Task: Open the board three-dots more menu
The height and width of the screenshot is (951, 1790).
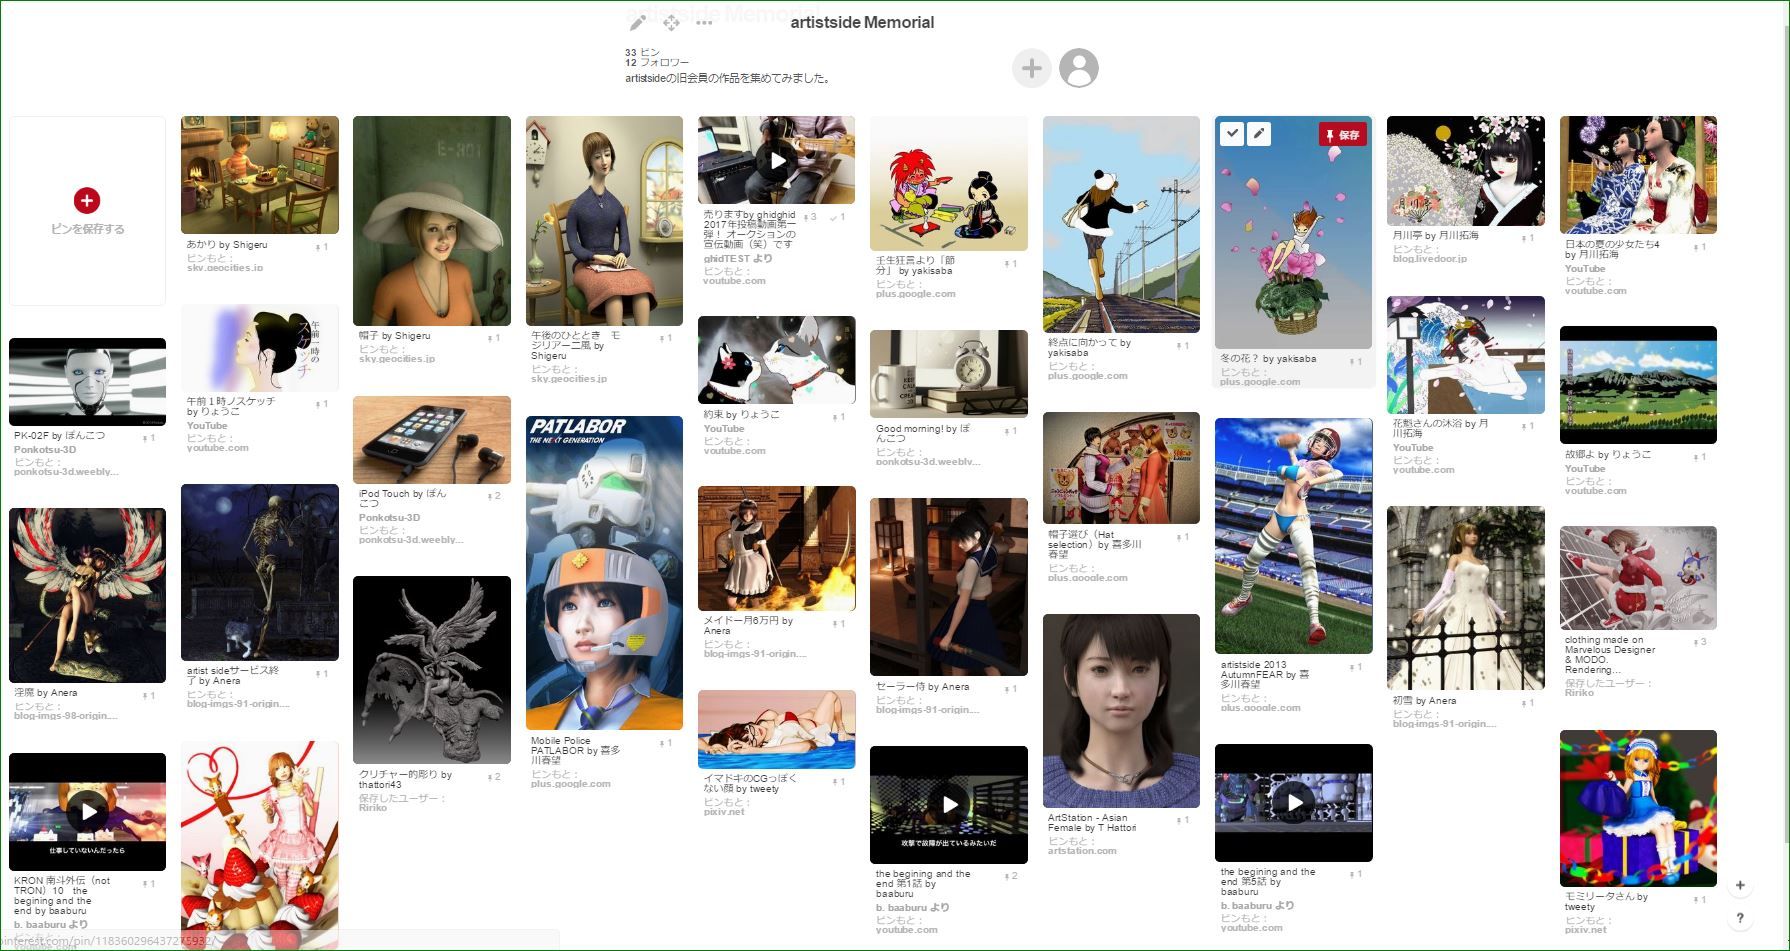Action: coord(704,23)
